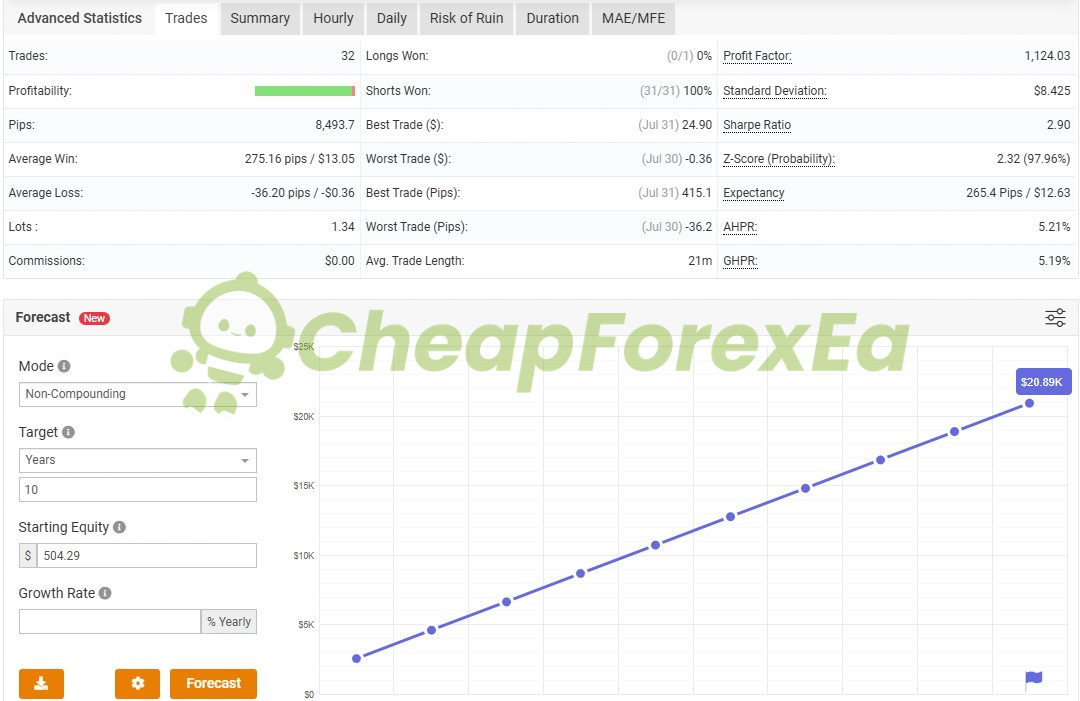Image resolution: width=1080 pixels, height=701 pixels.
Task: Click the Average Win value 275.16 pips / $13.05
Action: pos(300,159)
